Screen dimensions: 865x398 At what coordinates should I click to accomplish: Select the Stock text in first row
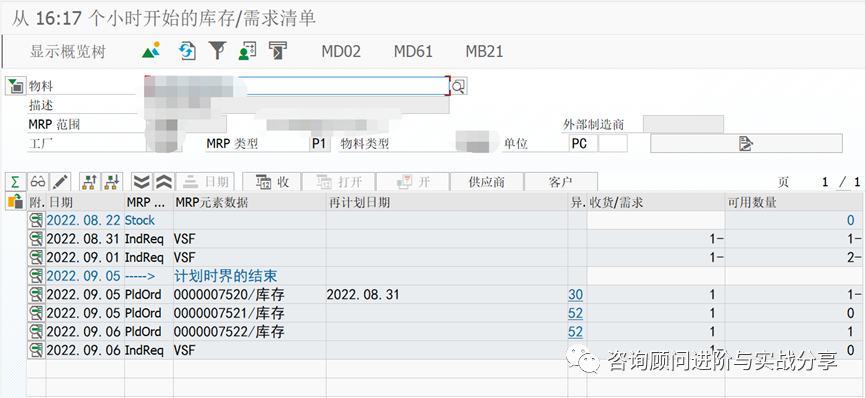[x=140, y=220]
